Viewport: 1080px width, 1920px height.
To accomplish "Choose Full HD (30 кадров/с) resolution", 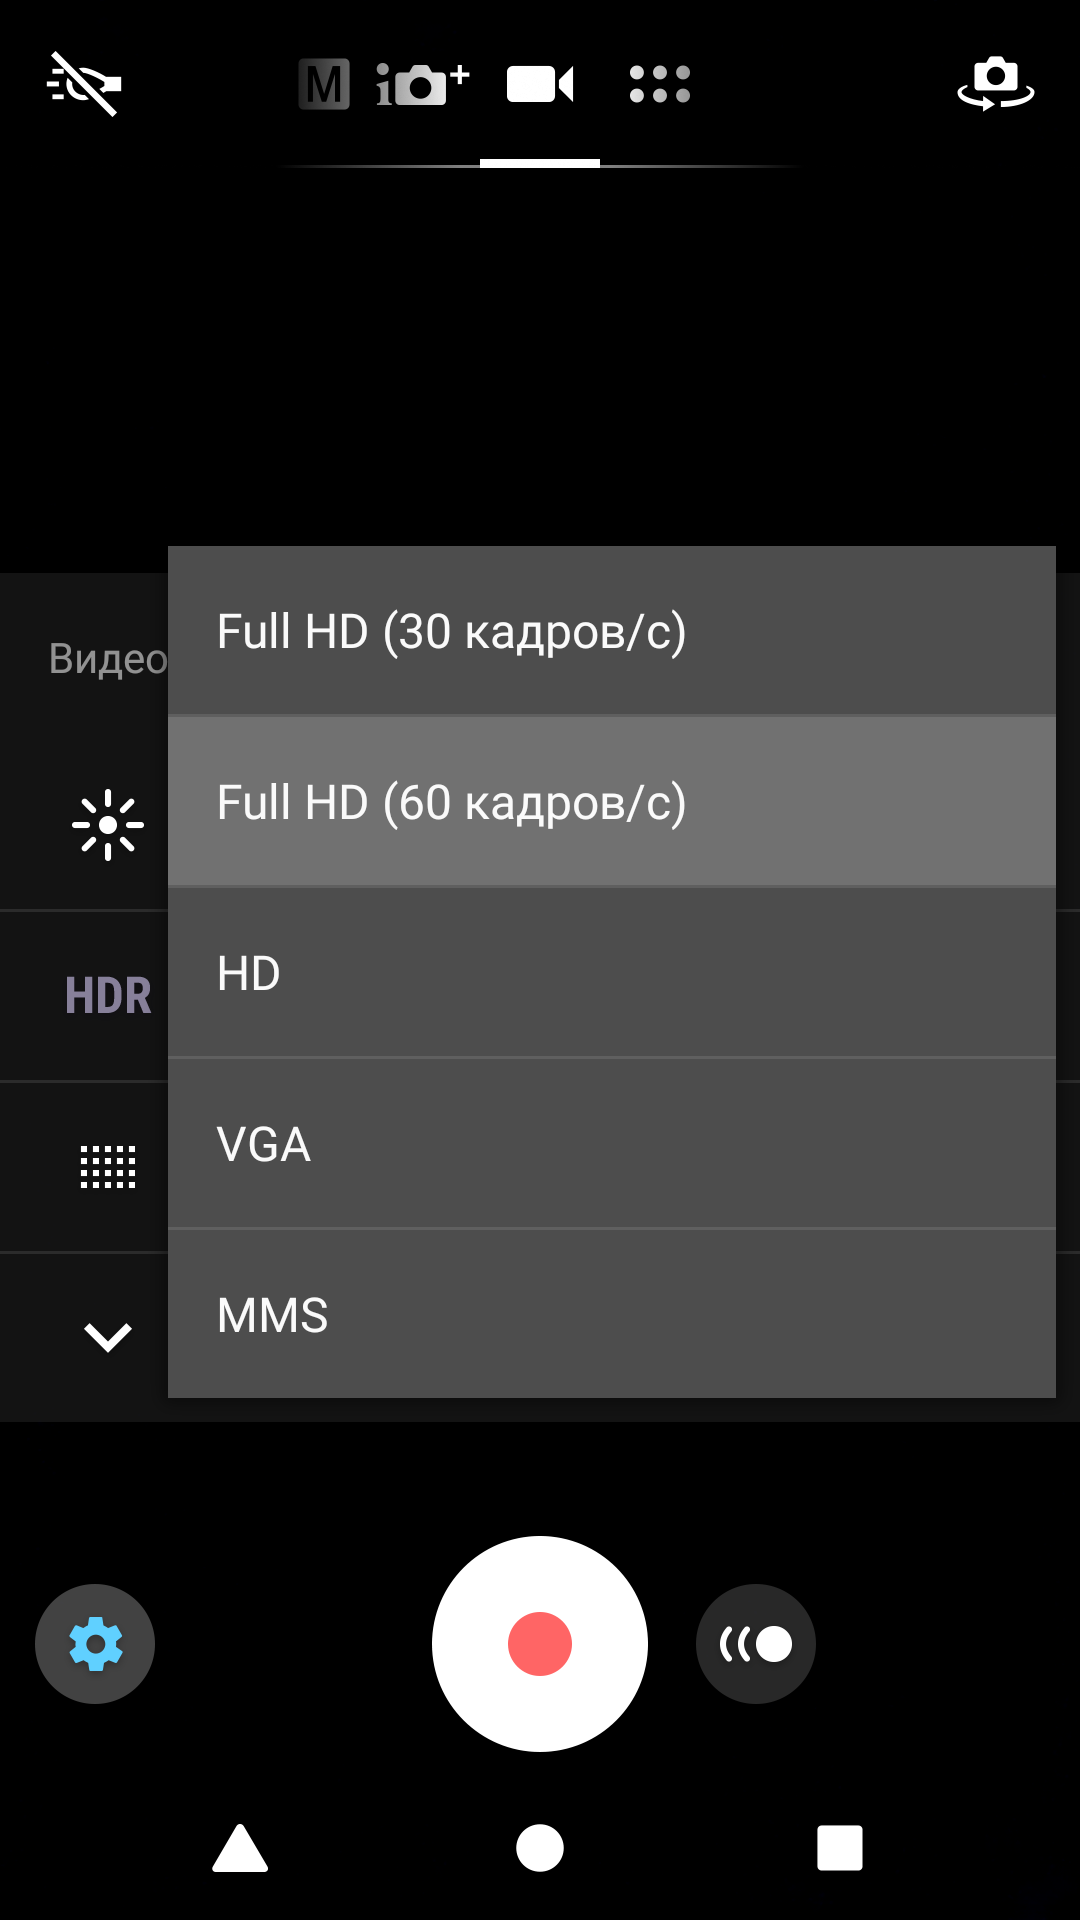I will pos(610,632).
